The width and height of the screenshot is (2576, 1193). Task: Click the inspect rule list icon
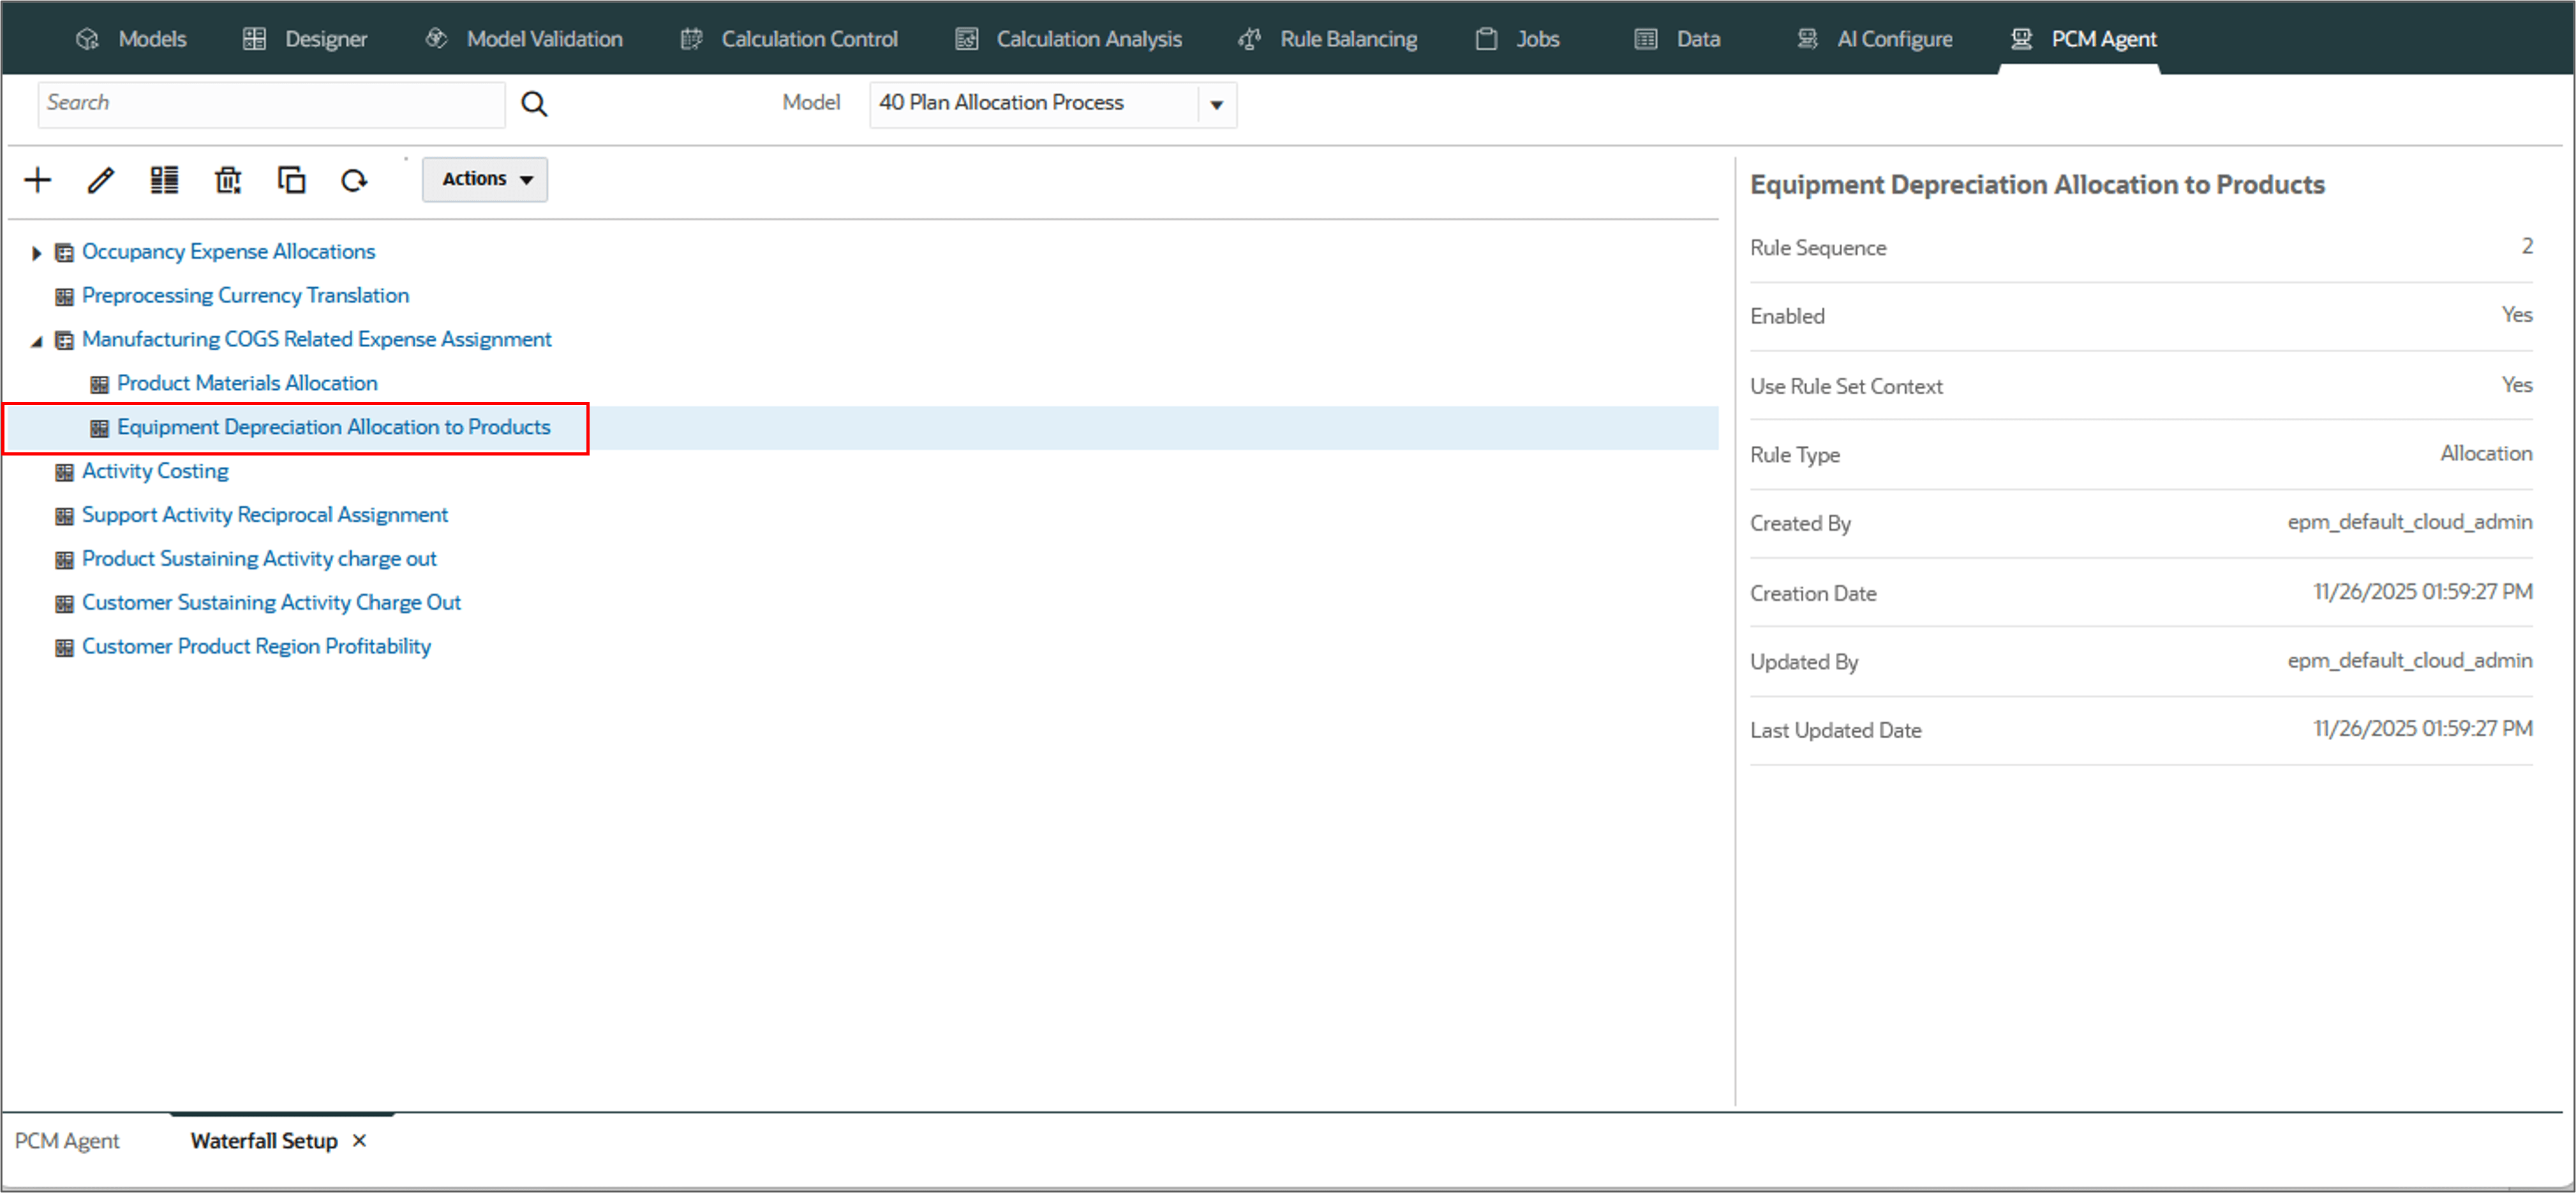(x=164, y=180)
